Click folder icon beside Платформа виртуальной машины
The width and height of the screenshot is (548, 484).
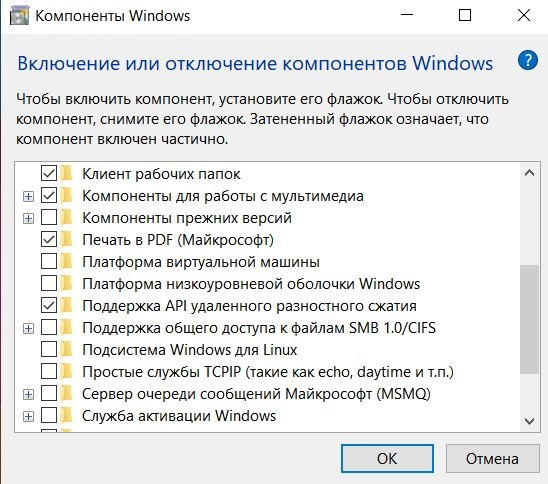66,261
